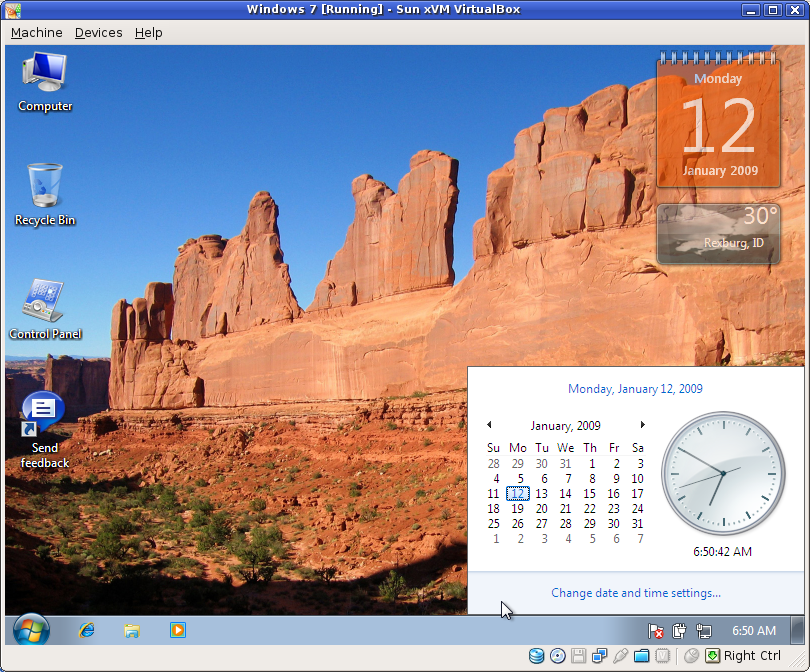The image size is (810, 672).
Task: Click the VirtualBox shared folders status icon
Action: tap(641, 656)
